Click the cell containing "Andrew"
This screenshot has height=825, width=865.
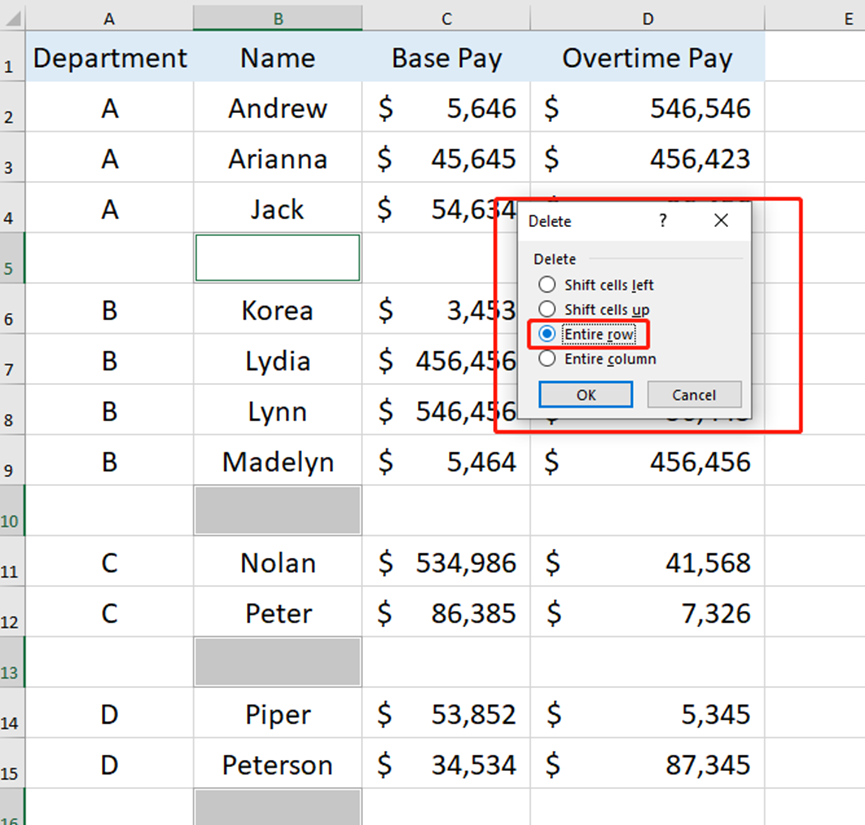click(x=277, y=108)
